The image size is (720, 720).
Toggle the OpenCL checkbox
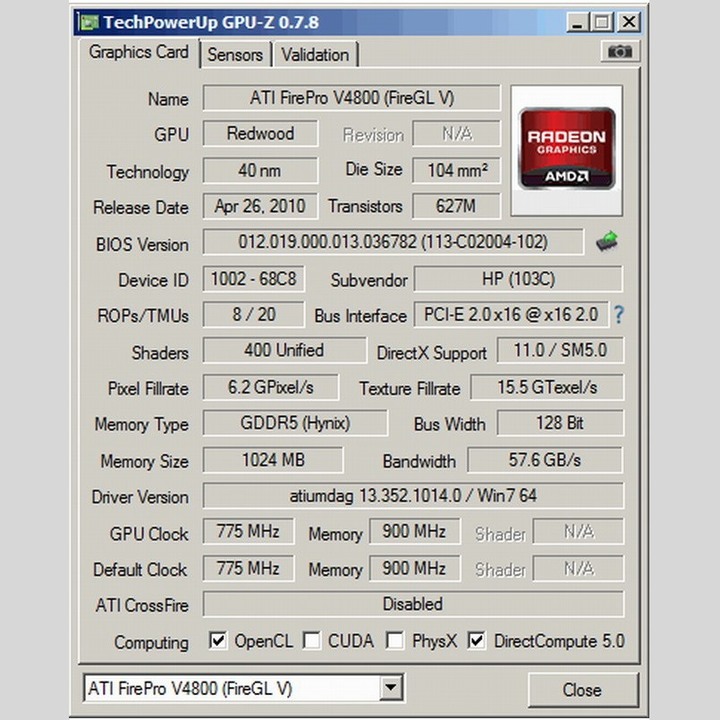point(218,641)
